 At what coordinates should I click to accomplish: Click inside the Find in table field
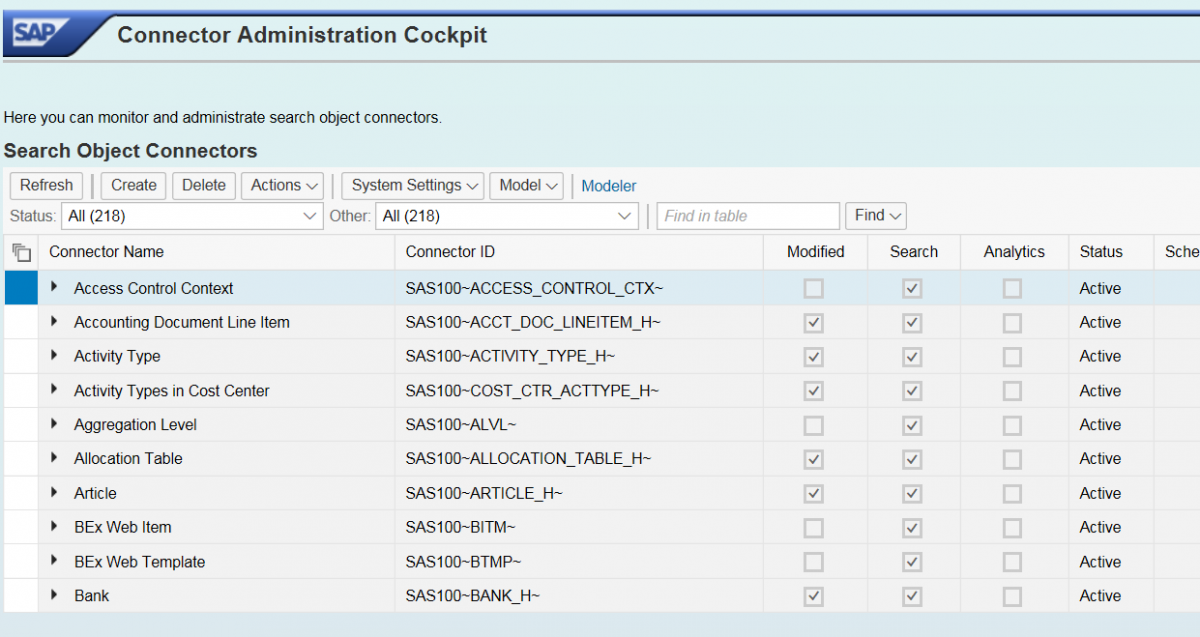click(747, 215)
